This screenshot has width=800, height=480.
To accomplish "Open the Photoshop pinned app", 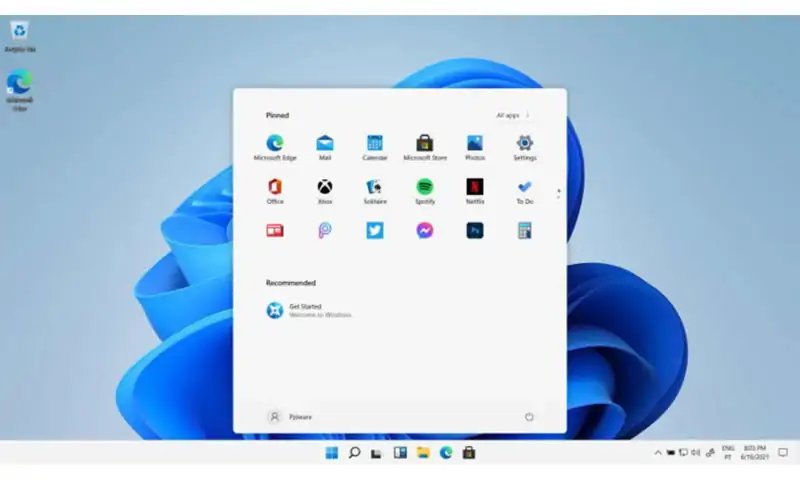I will [x=474, y=231].
